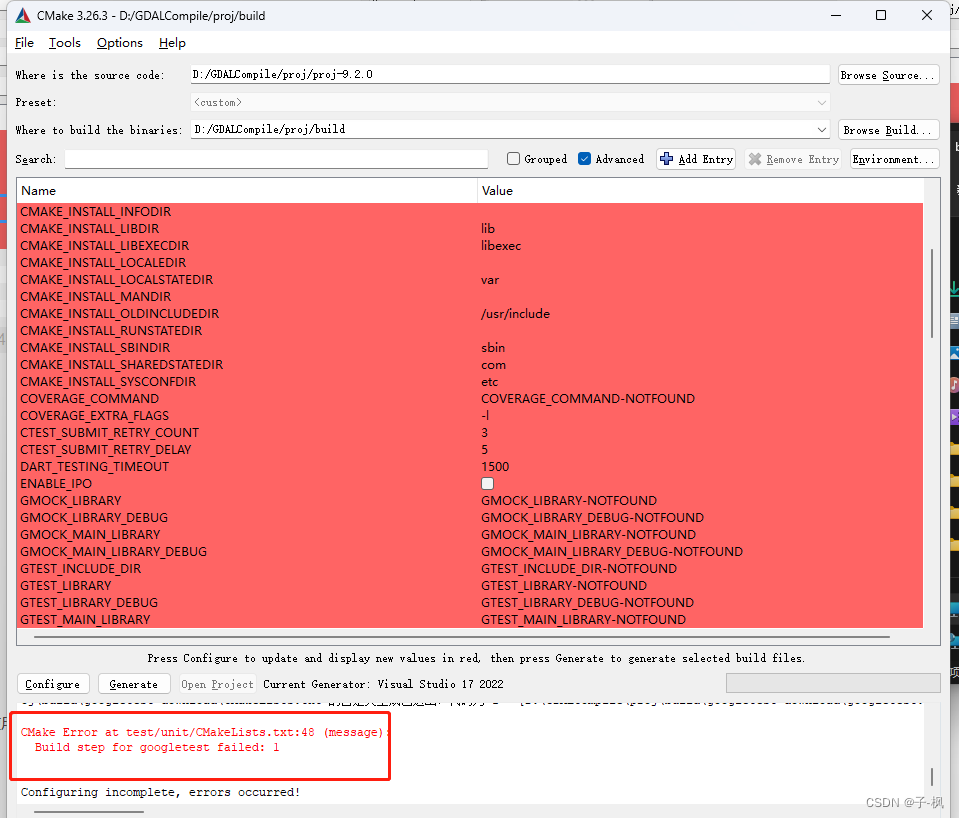
Task: Open the Preset dropdown showing <custom>
Action: [x=822, y=101]
